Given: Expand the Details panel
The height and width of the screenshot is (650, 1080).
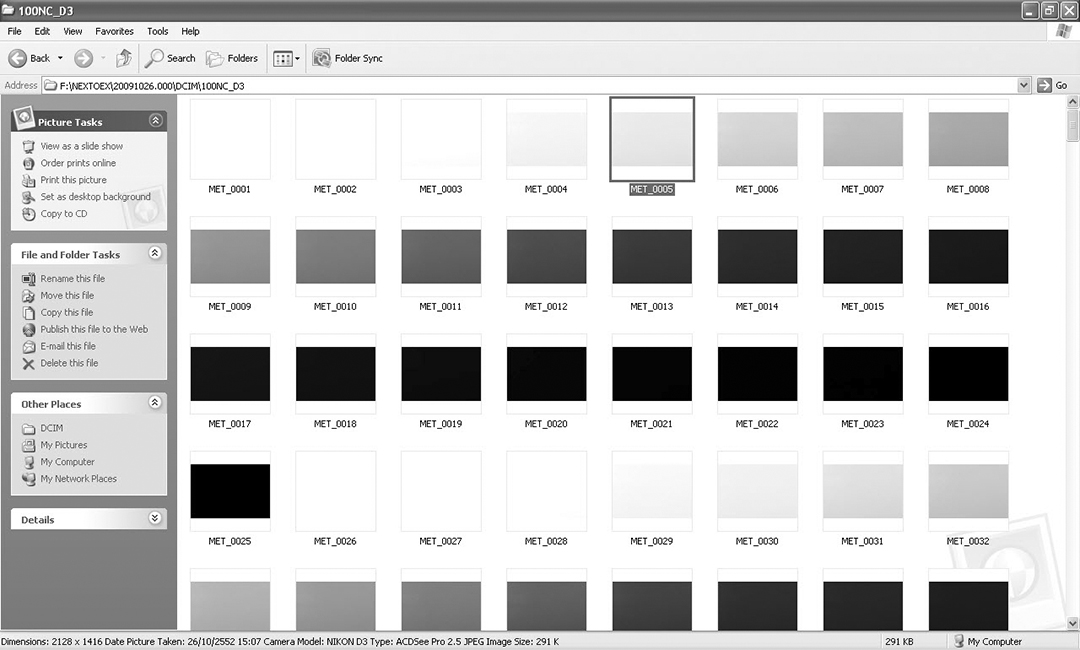Looking at the screenshot, I should [154, 519].
